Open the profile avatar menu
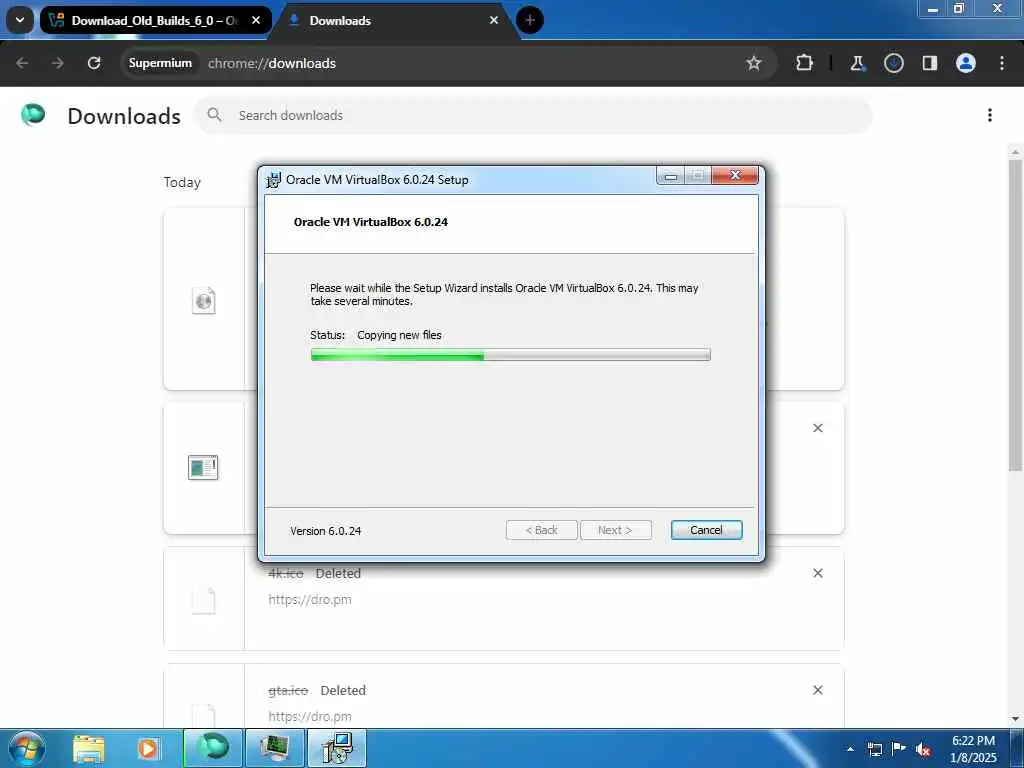Viewport: 1024px width, 768px height. [x=965, y=63]
